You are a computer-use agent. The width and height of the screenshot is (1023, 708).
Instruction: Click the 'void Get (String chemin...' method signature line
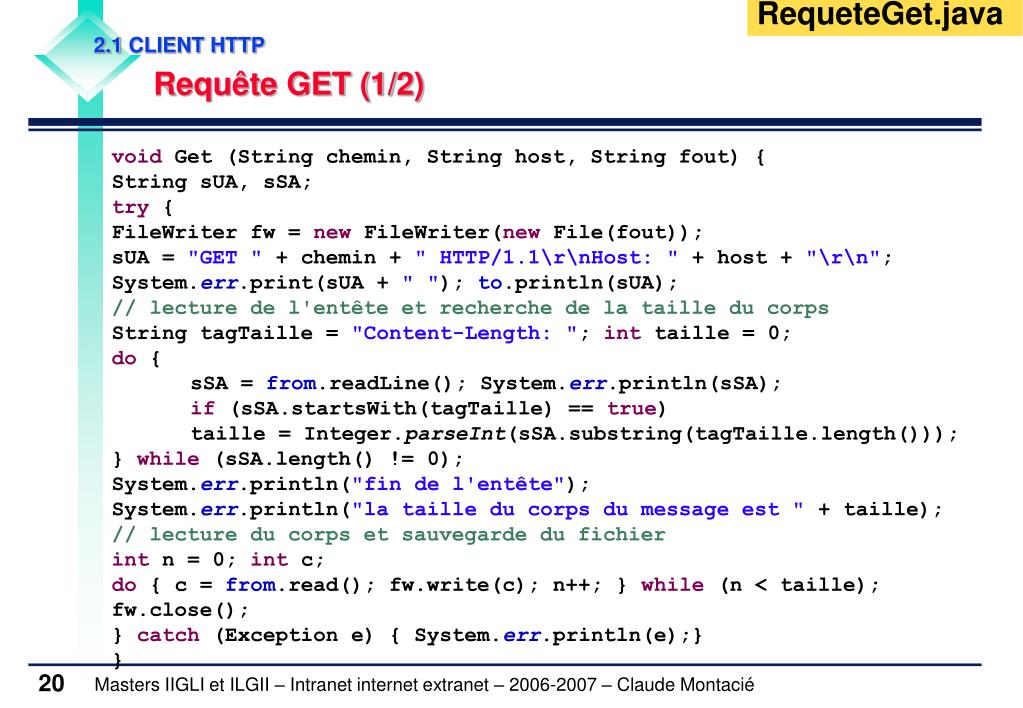[x=438, y=157]
